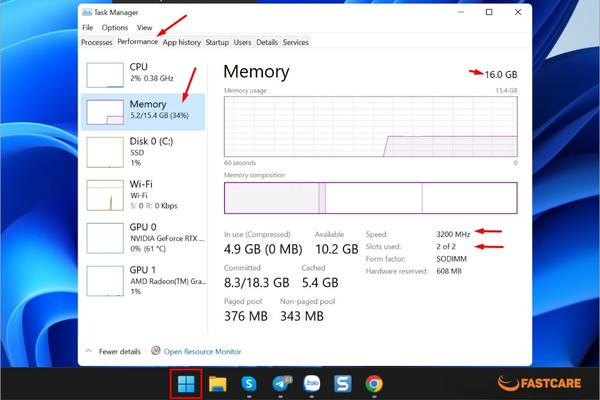This screenshot has width=600, height=400.
Task: Select the Memory item in sidebar
Action: click(x=143, y=112)
